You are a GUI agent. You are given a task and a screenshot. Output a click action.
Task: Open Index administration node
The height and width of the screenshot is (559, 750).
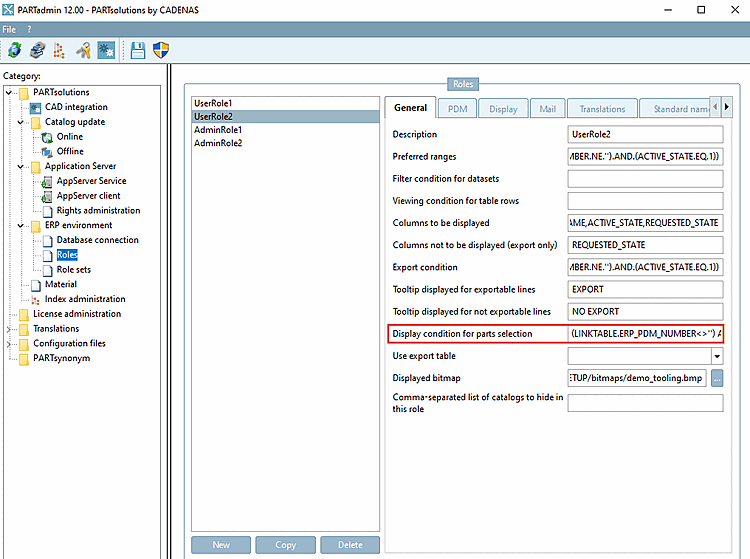coord(85,299)
